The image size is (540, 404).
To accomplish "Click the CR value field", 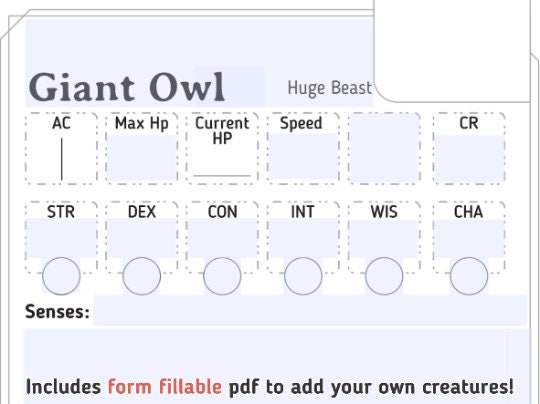I will pyautogui.click(x=469, y=158).
